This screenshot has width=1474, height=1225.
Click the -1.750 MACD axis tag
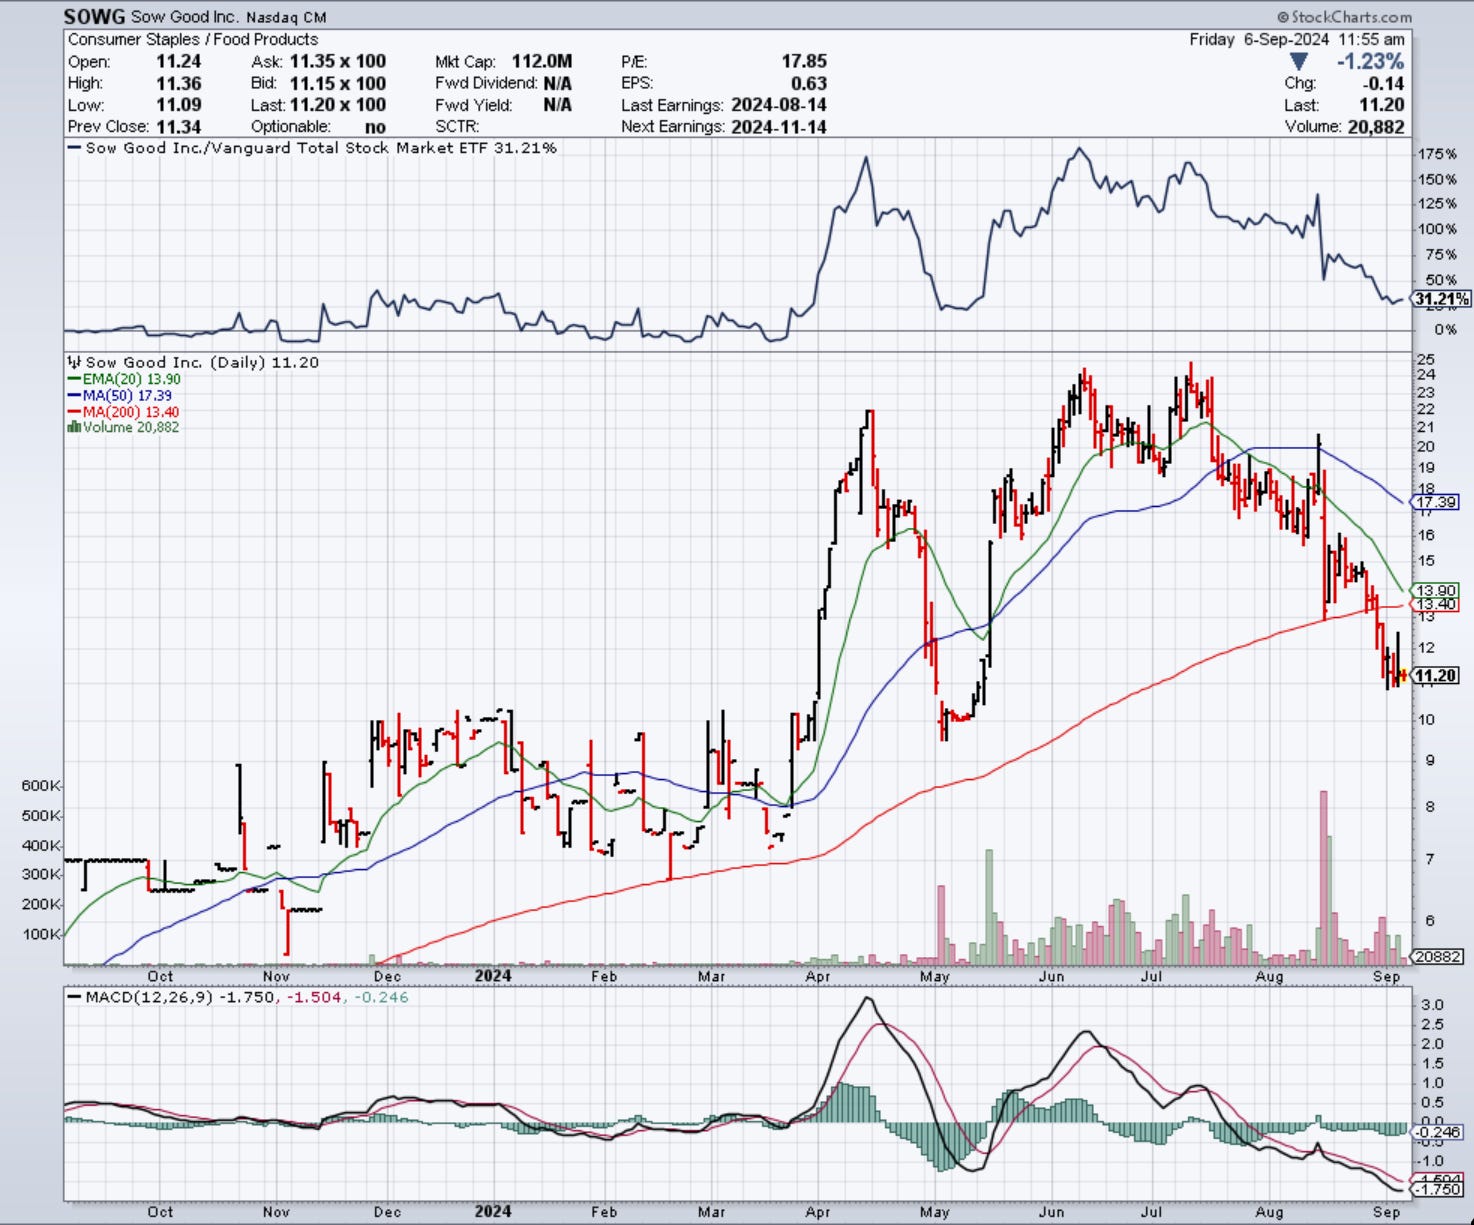(1437, 1190)
